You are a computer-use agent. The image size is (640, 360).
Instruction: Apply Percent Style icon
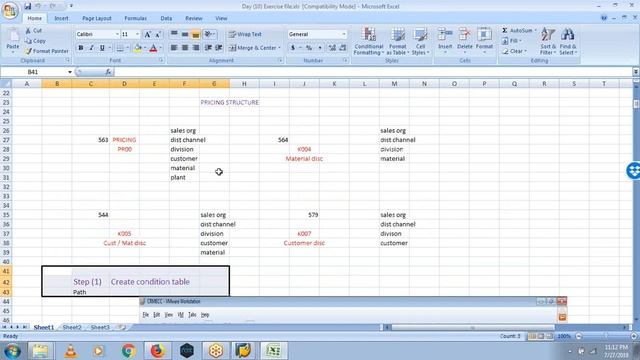pos(309,48)
